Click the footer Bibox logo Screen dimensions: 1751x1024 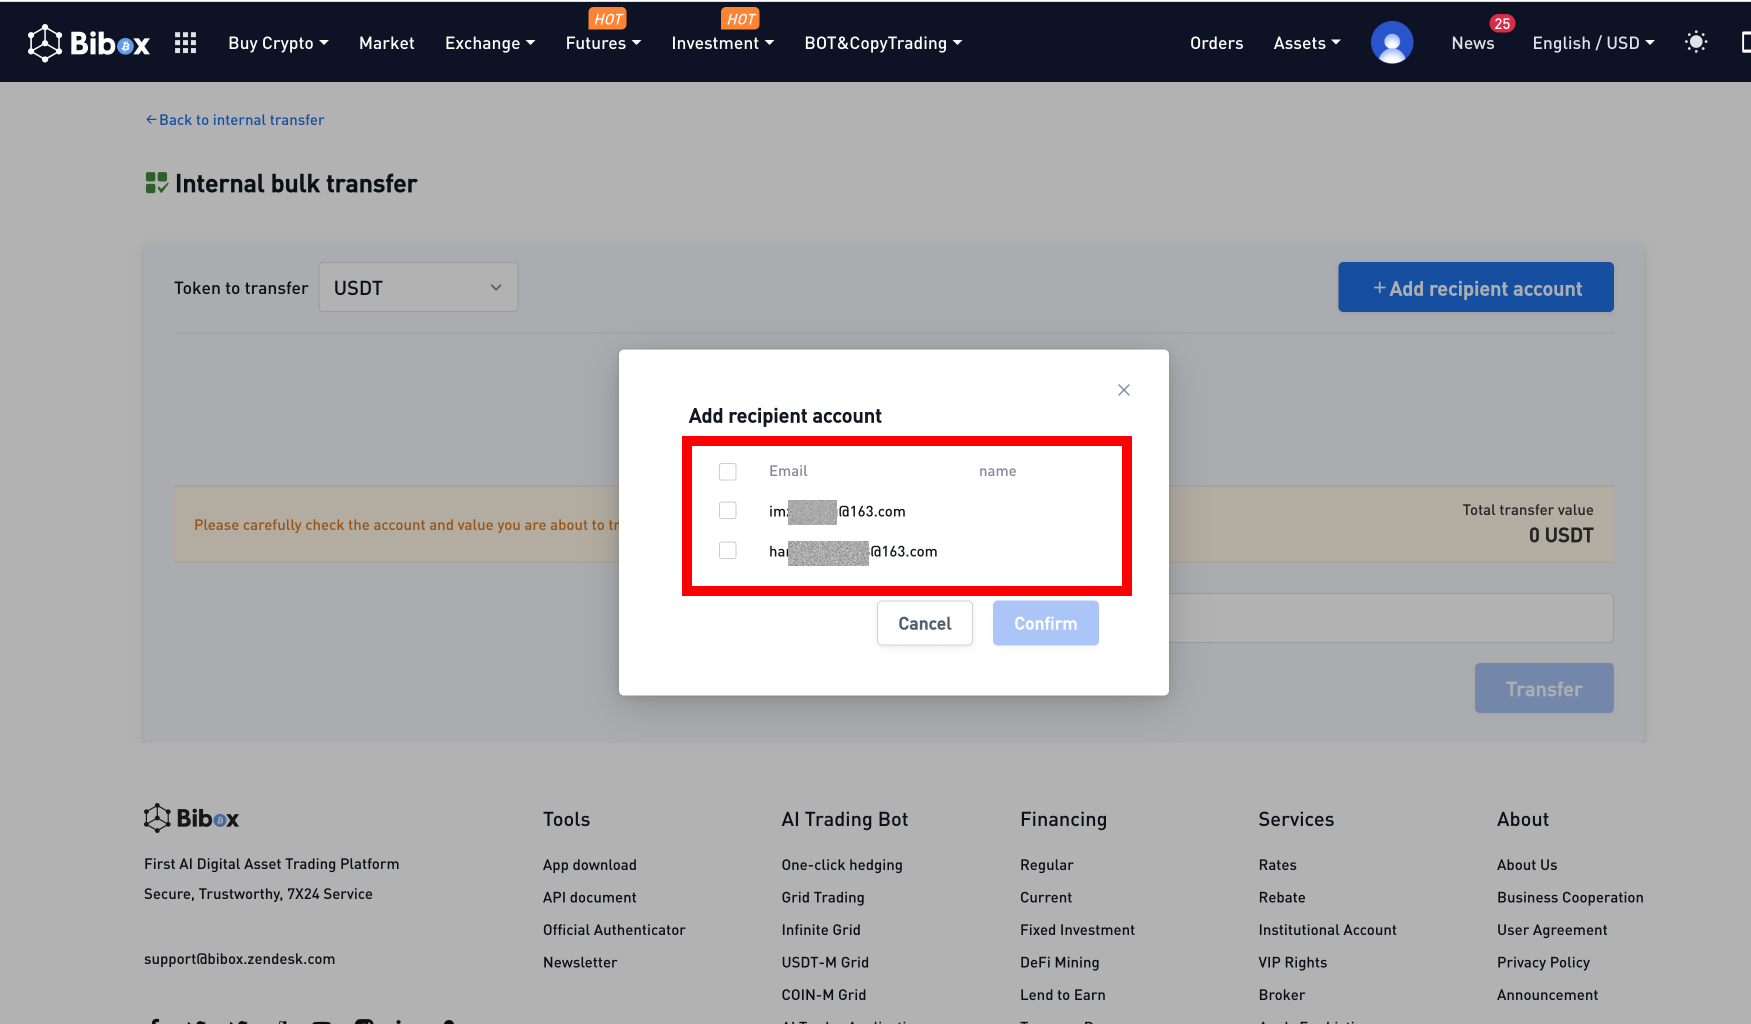point(191,818)
